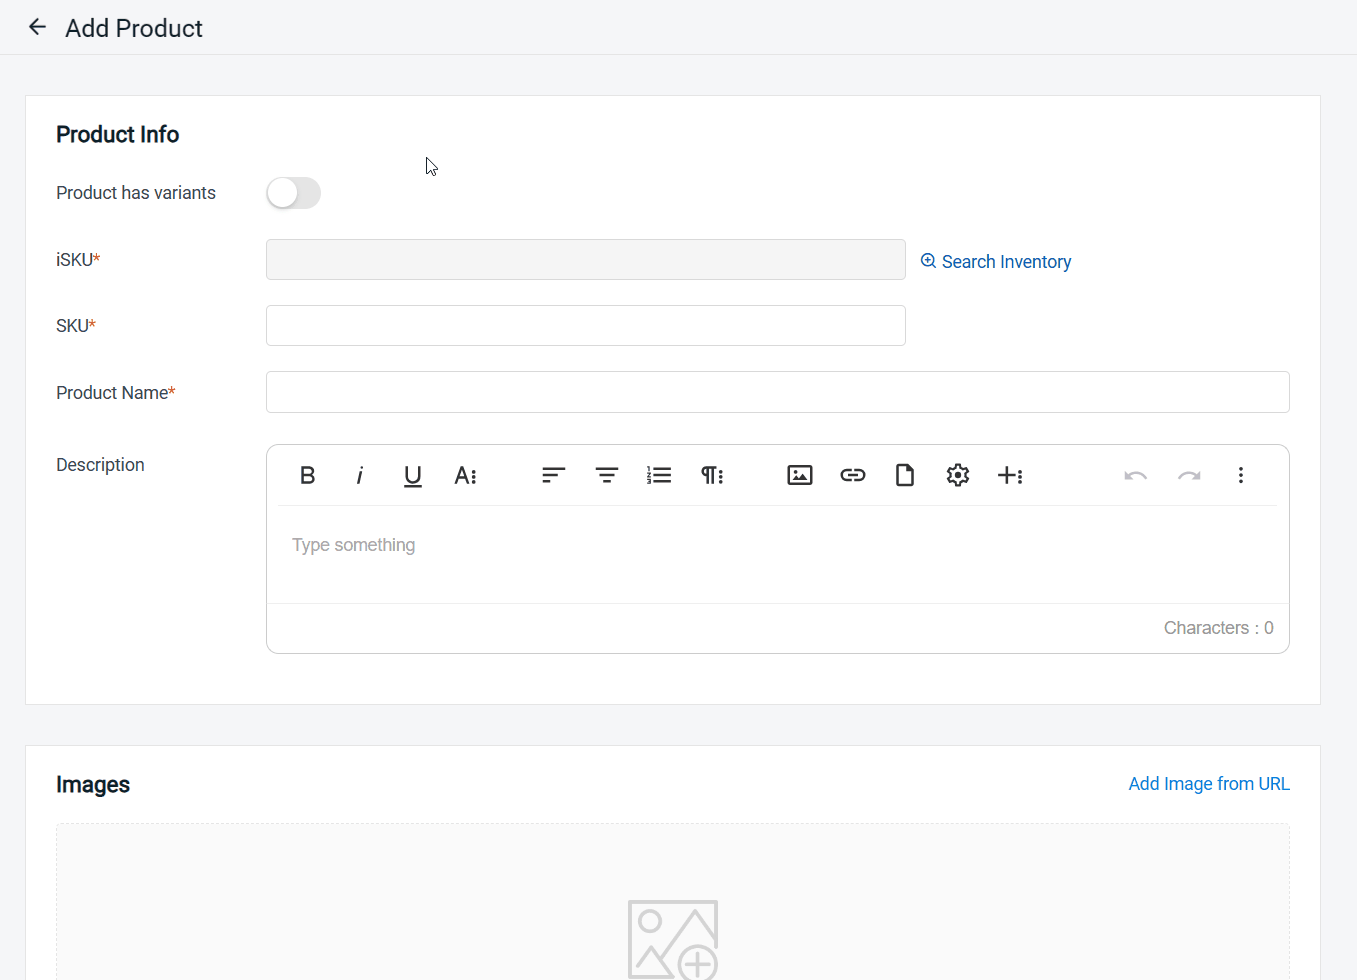Open the gear settings icon in the editor
The image size is (1357, 980).
pyautogui.click(x=958, y=475)
